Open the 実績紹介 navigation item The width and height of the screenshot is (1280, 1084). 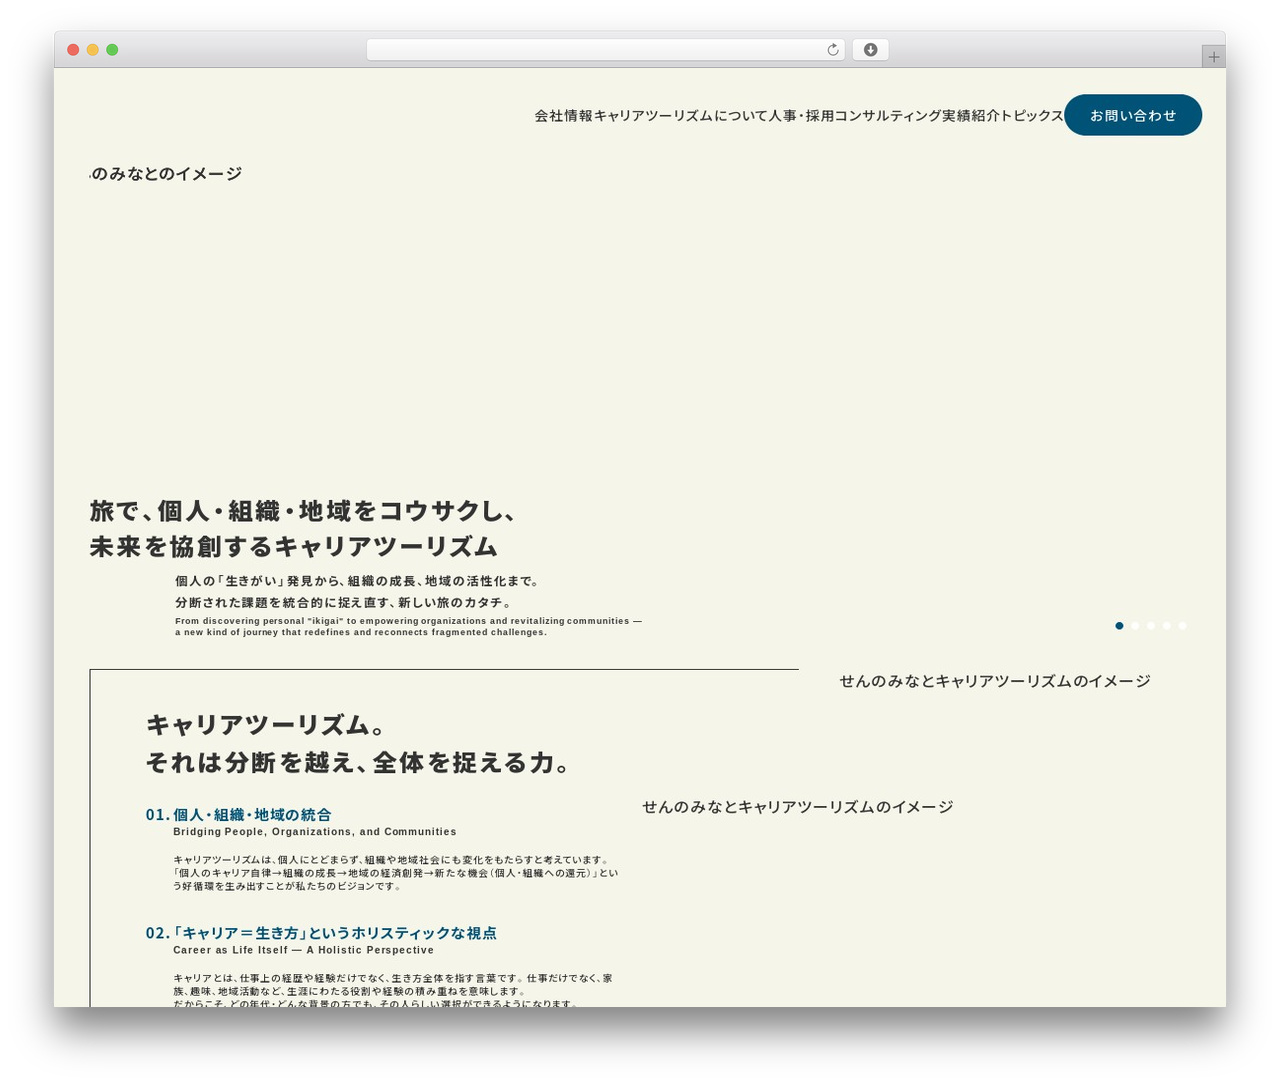pyautogui.click(x=971, y=116)
